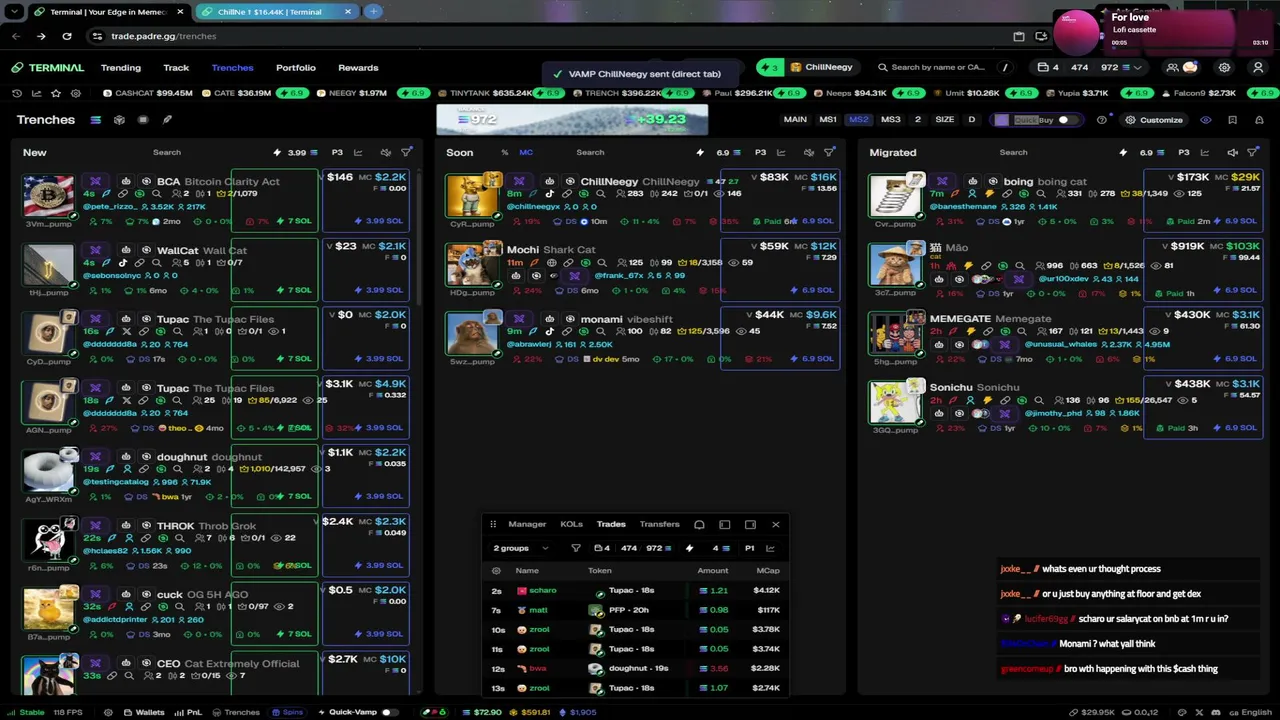Dock tracker panel to the left
This screenshot has height=720, width=1280.
[724, 524]
